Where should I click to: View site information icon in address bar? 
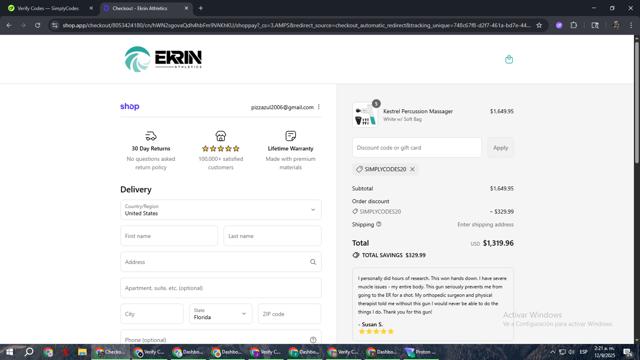coord(55,25)
